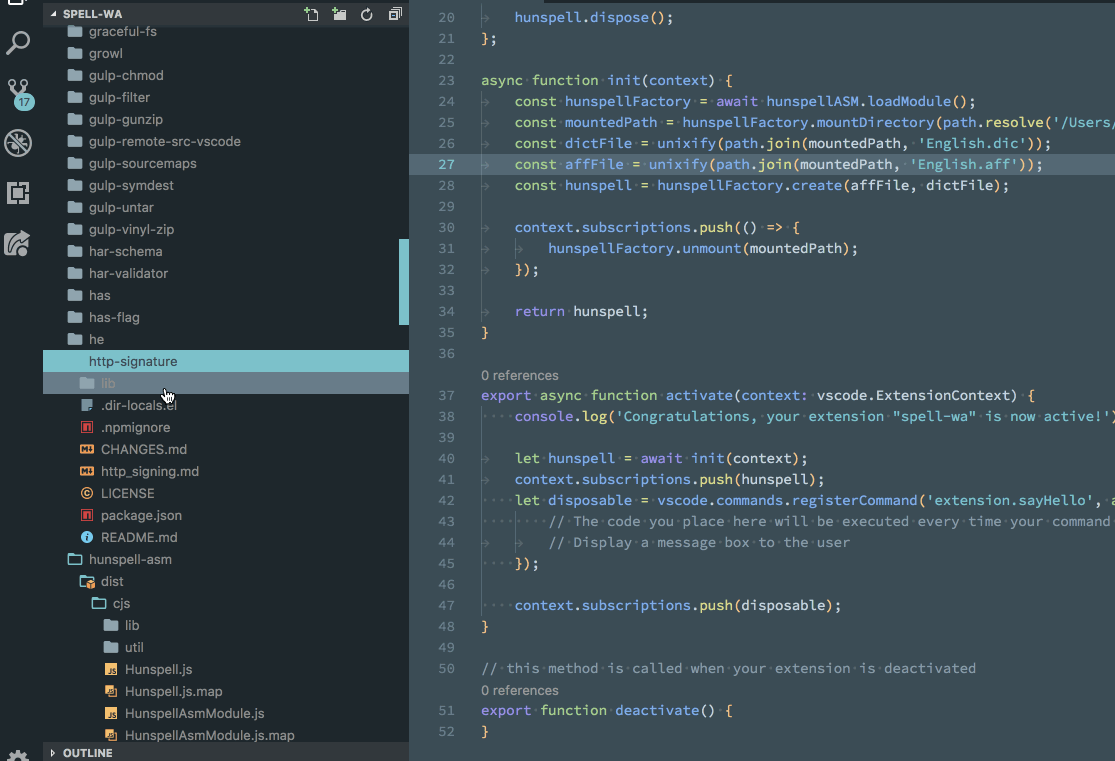Image resolution: width=1115 pixels, height=761 pixels.
Task: Refresh the file explorer
Action: (x=366, y=13)
